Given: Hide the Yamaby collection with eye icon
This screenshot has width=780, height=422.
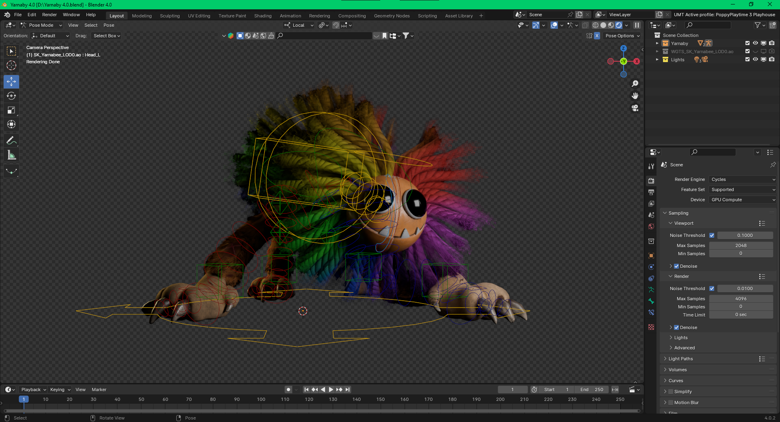Looking at the screenshot, I should click(x=755, y=43).
